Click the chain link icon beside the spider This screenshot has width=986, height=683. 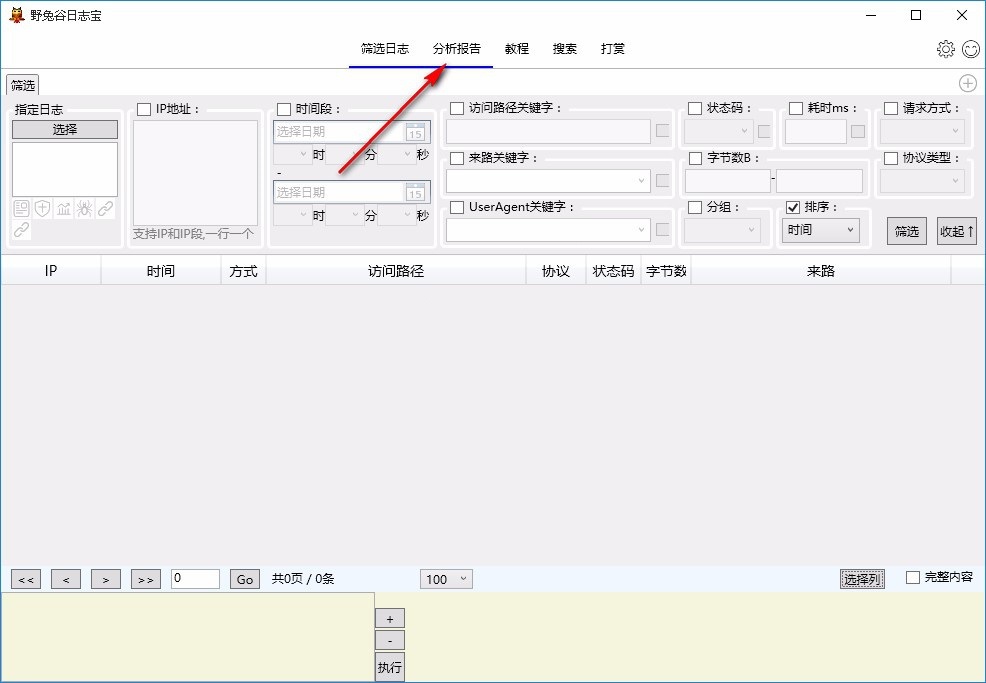click(x=105, y=208)
